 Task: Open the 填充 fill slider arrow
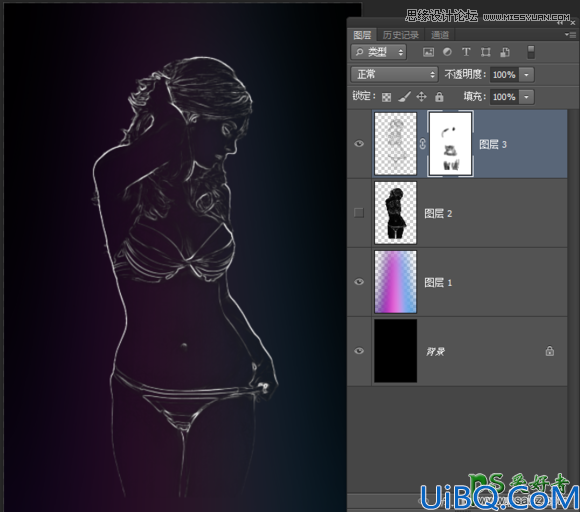point(526,97)
